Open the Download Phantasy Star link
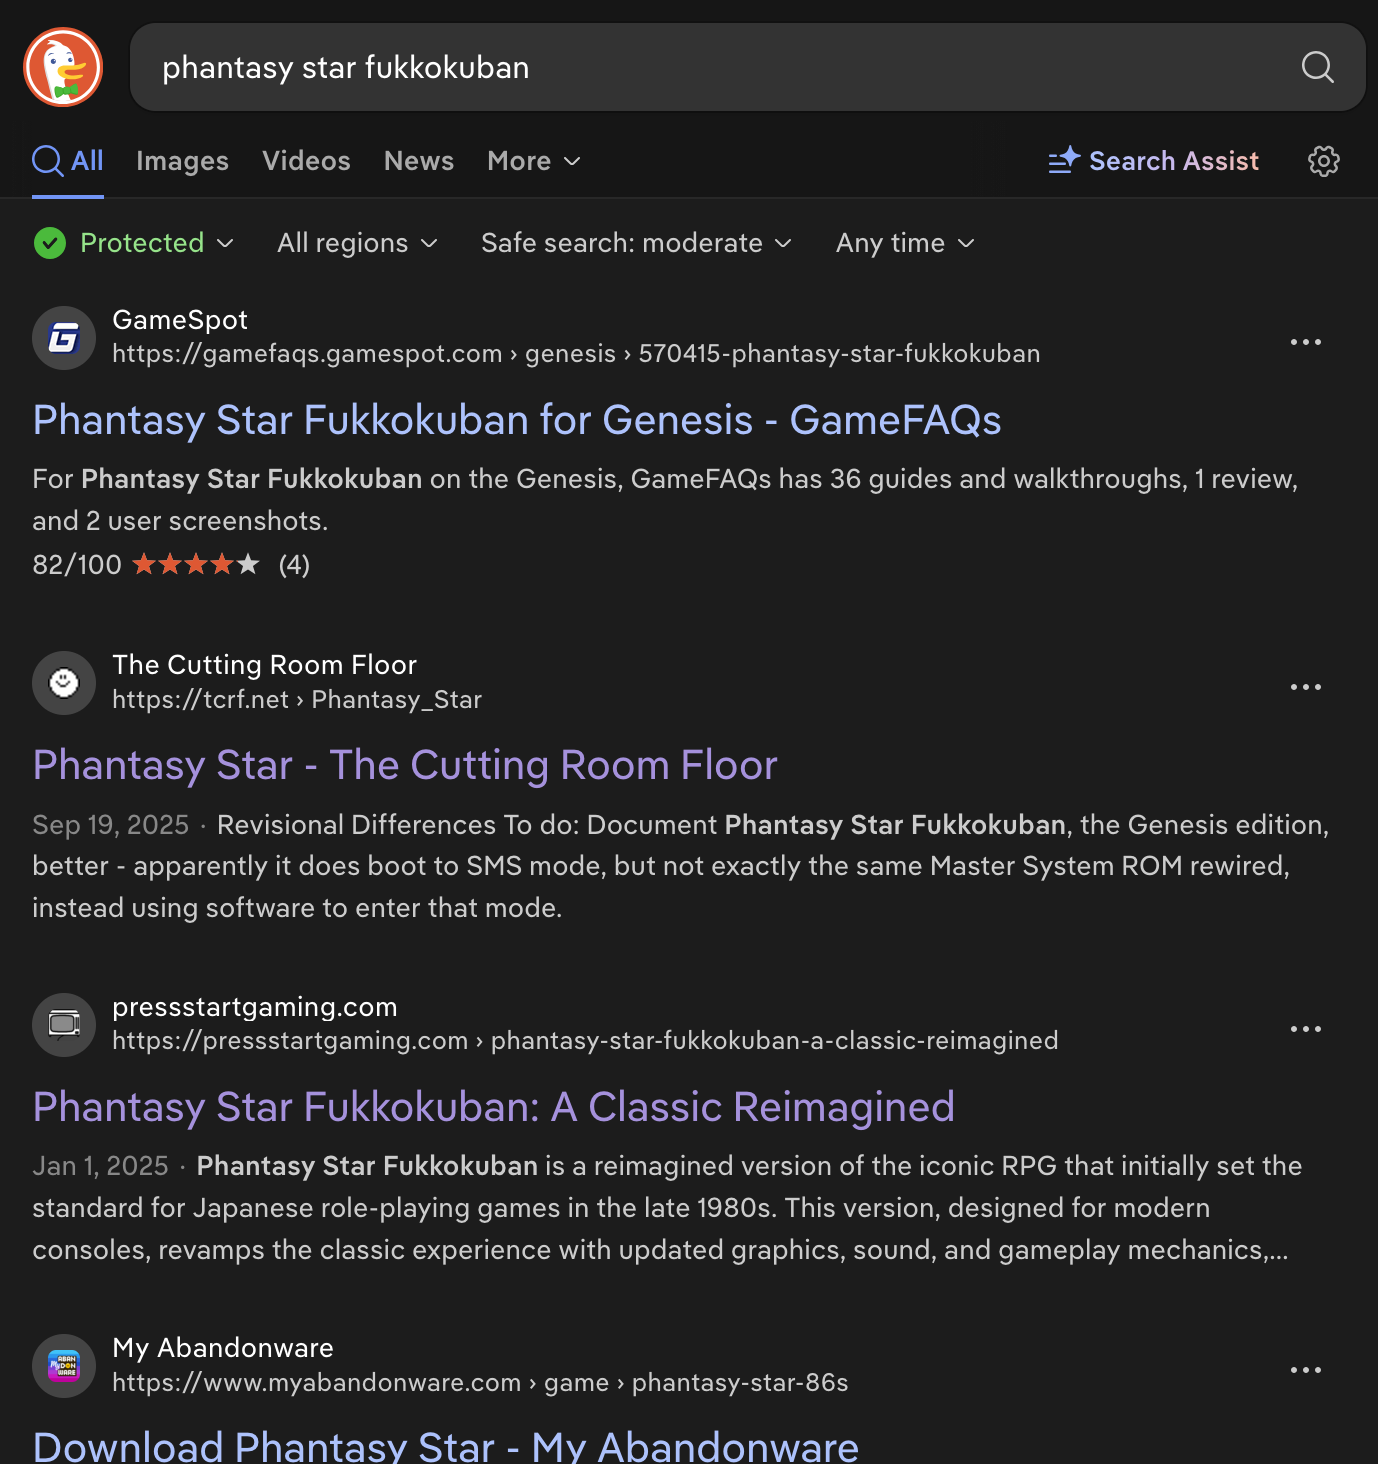This screenshot has width=1378, height=1464. tap(446, 1444)
